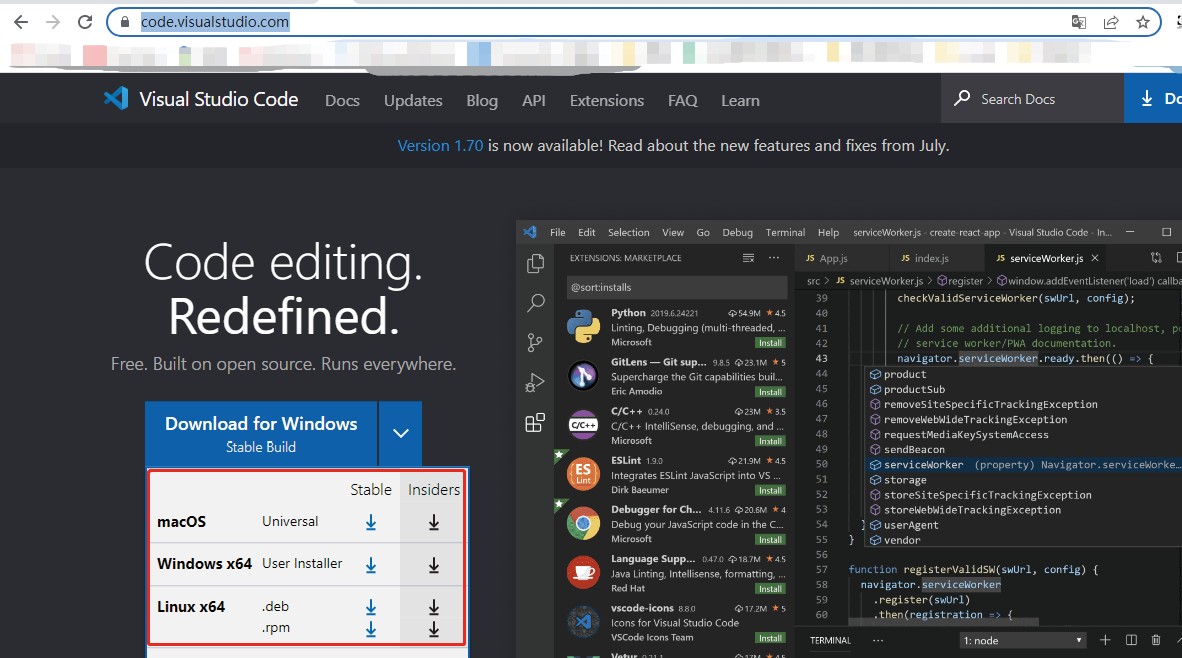1182x658 pixels.
Task: Select 'Debugger for Ch...' extension row title
Action: pos(656,510)
